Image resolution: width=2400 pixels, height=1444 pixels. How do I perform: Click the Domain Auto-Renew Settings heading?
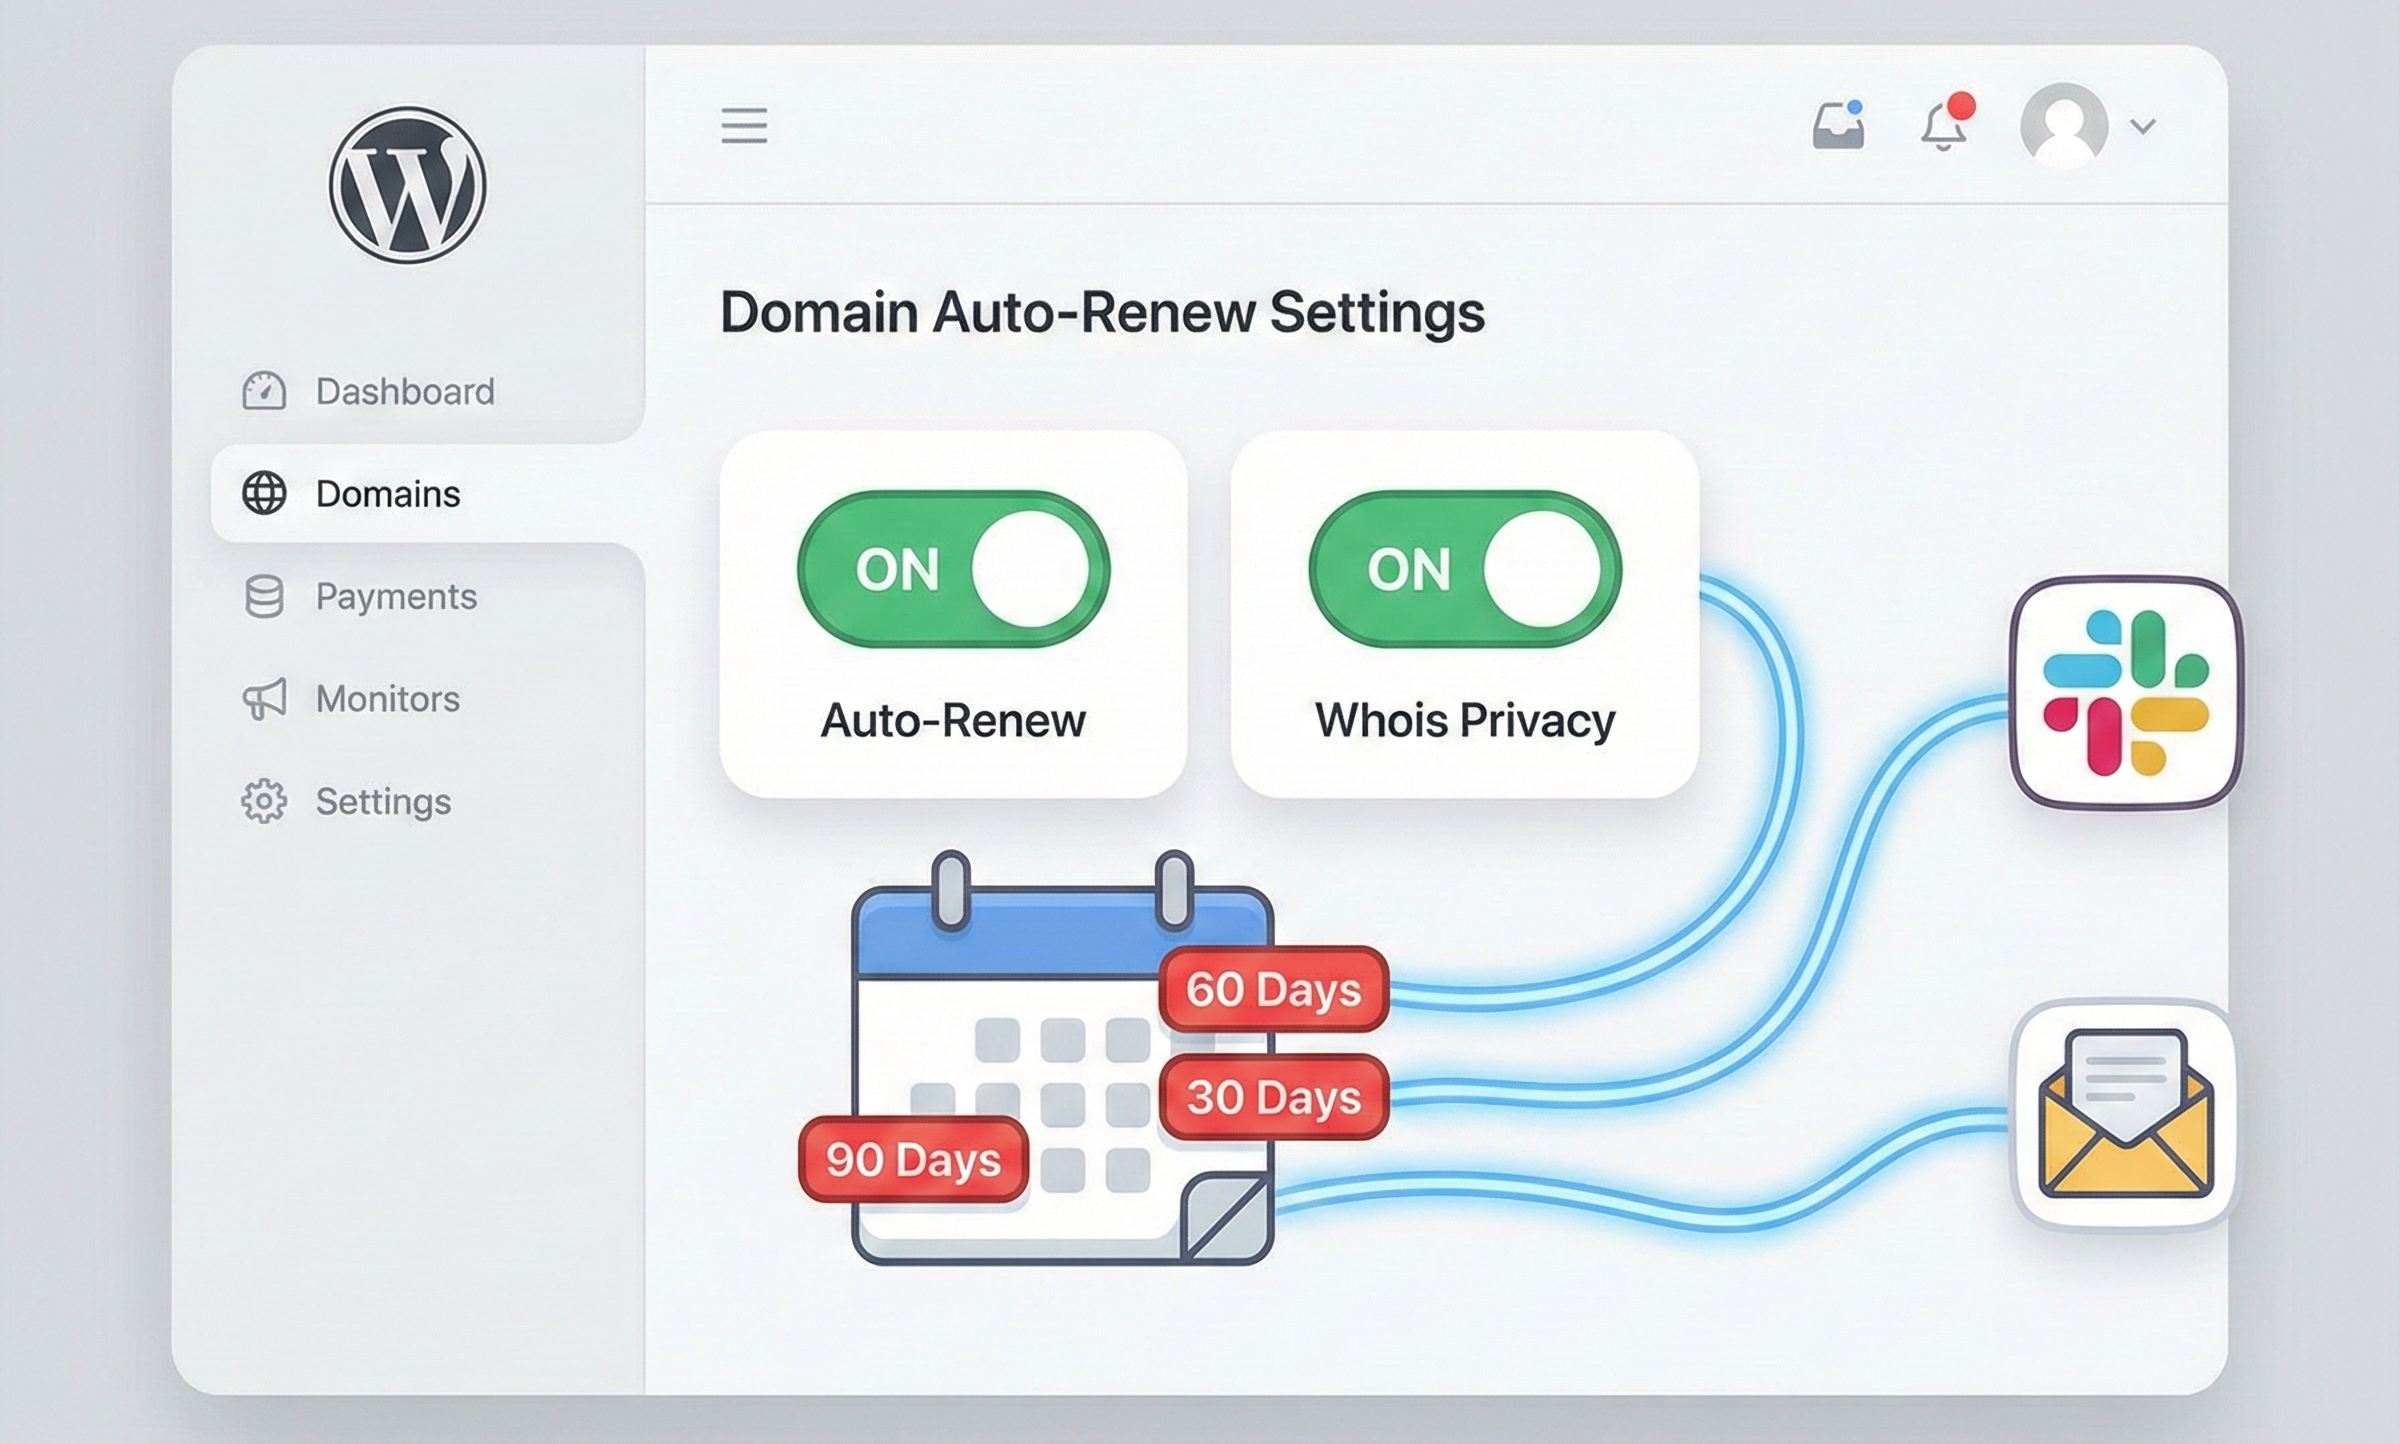[x=1102, y=312]
